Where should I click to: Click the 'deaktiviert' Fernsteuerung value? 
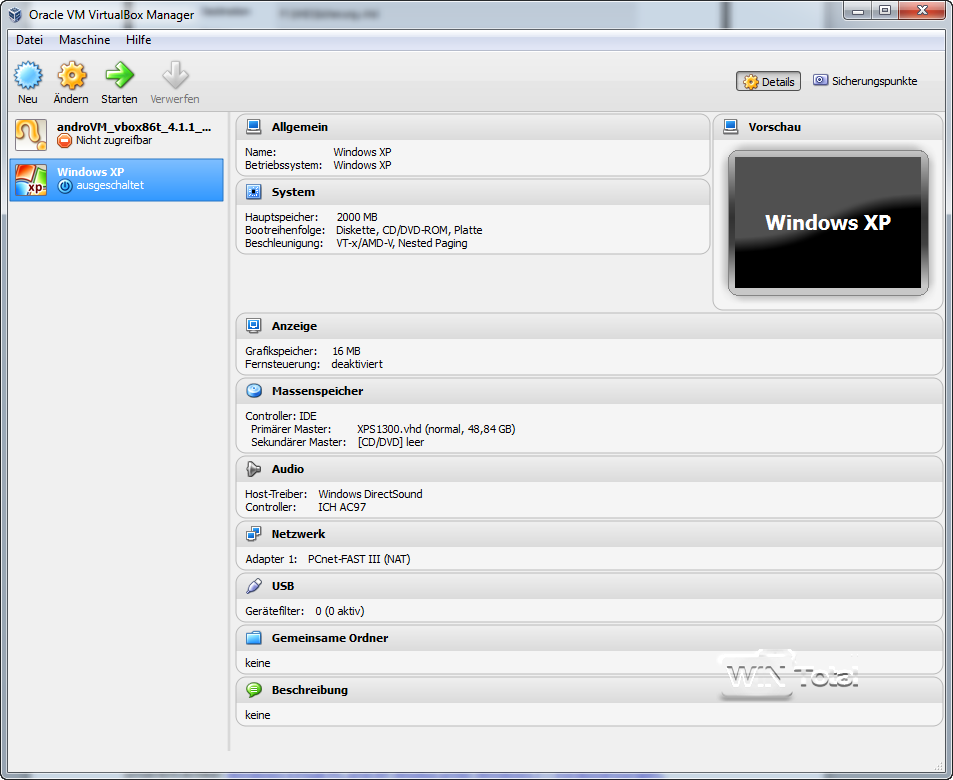click(357, 364)
